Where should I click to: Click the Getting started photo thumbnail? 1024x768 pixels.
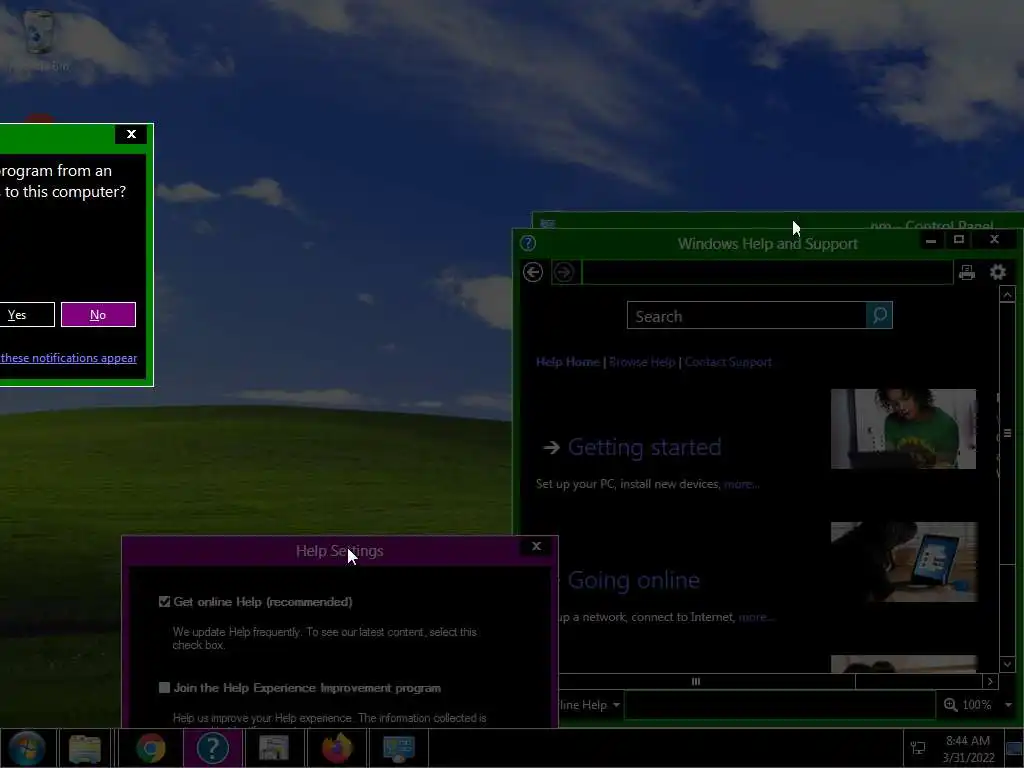click(x=903, y=429)
